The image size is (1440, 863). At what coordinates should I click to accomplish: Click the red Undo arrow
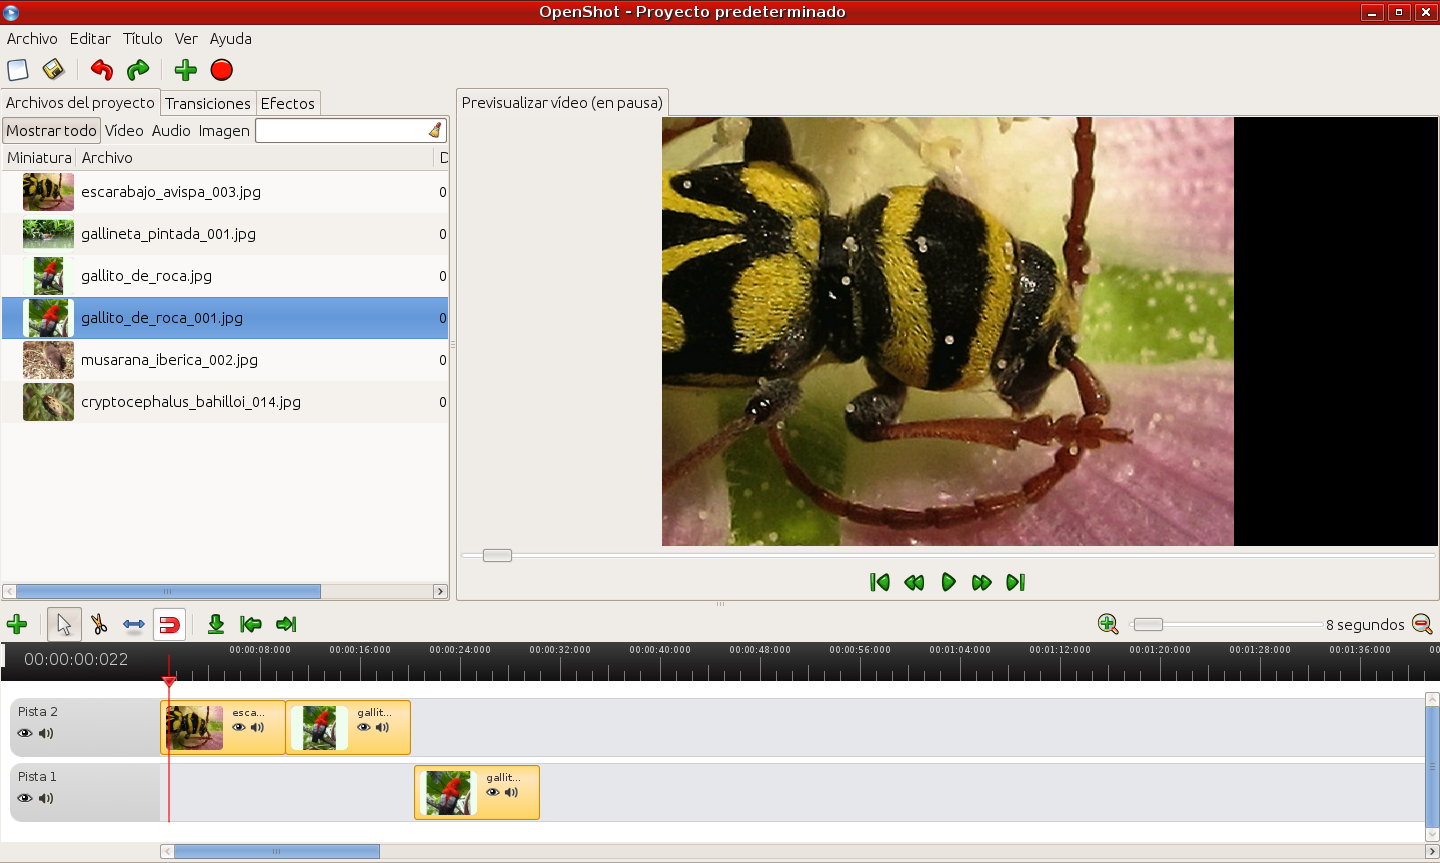pyautogui.click(x=101, y=70)
